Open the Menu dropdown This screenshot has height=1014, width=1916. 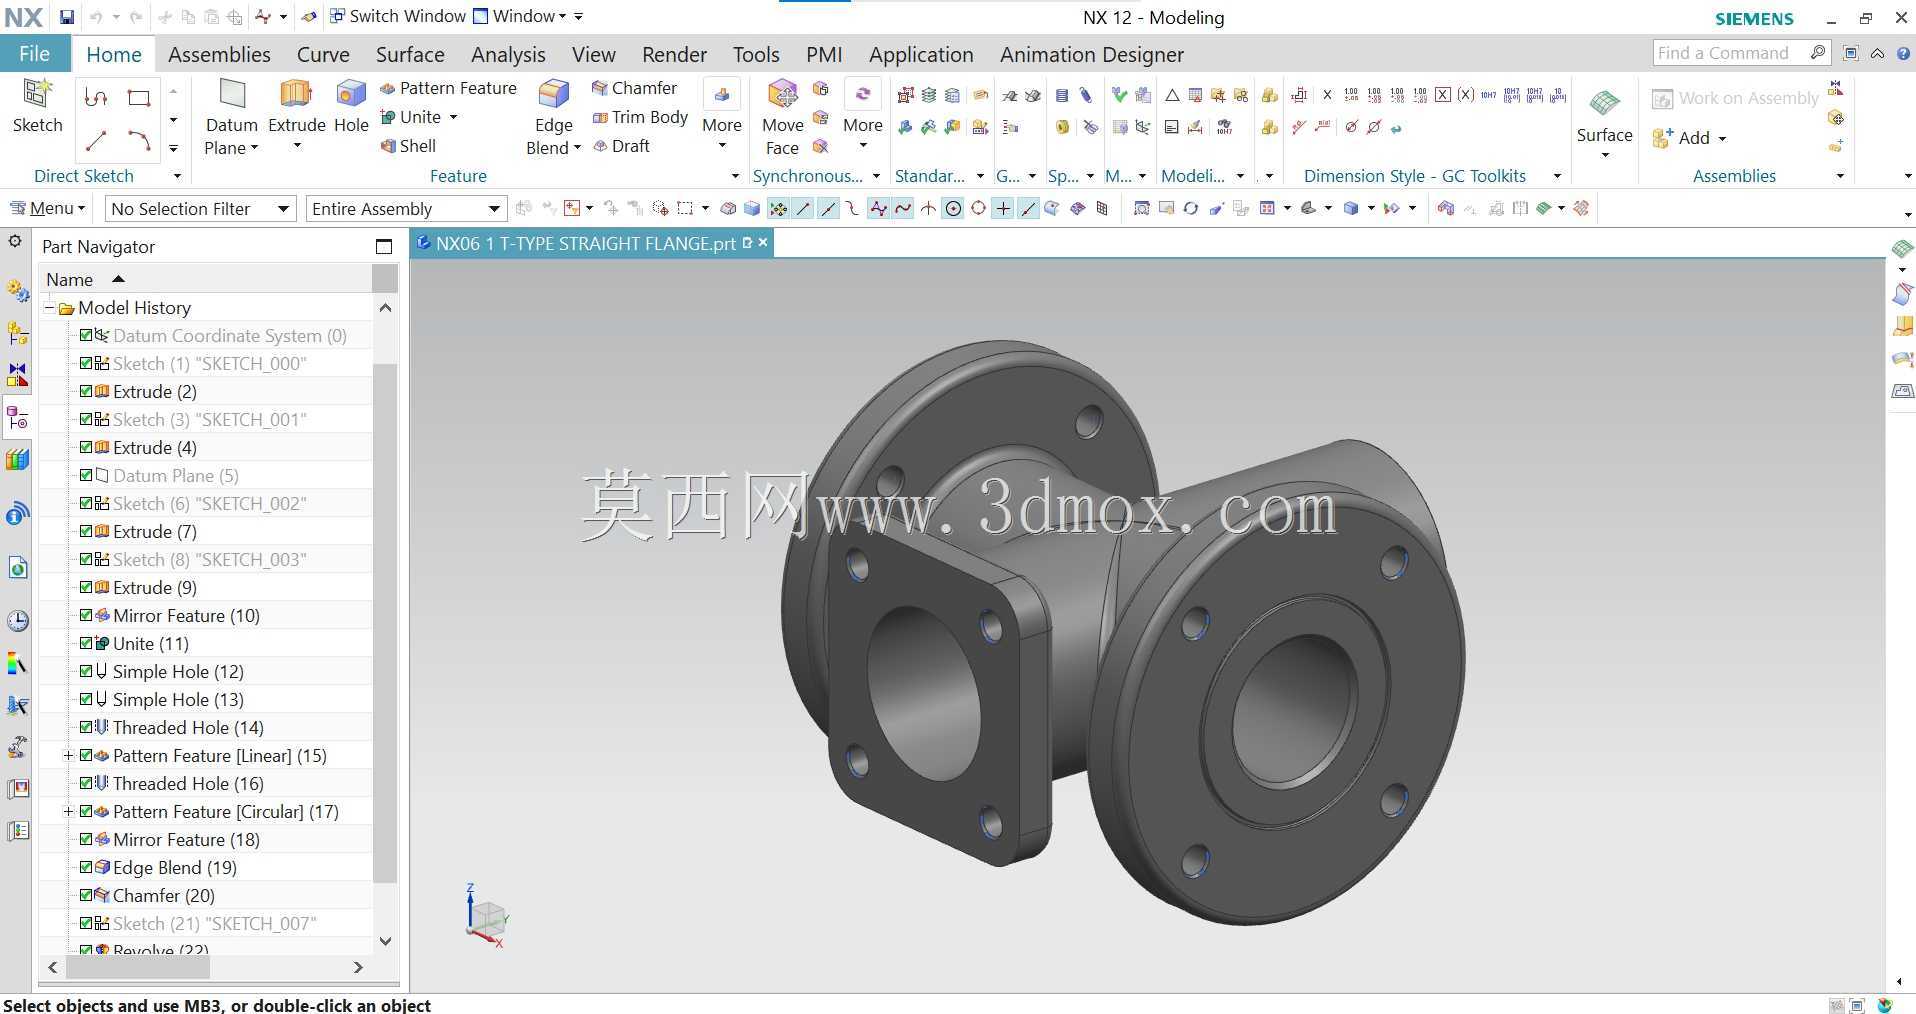click(48, 208)
